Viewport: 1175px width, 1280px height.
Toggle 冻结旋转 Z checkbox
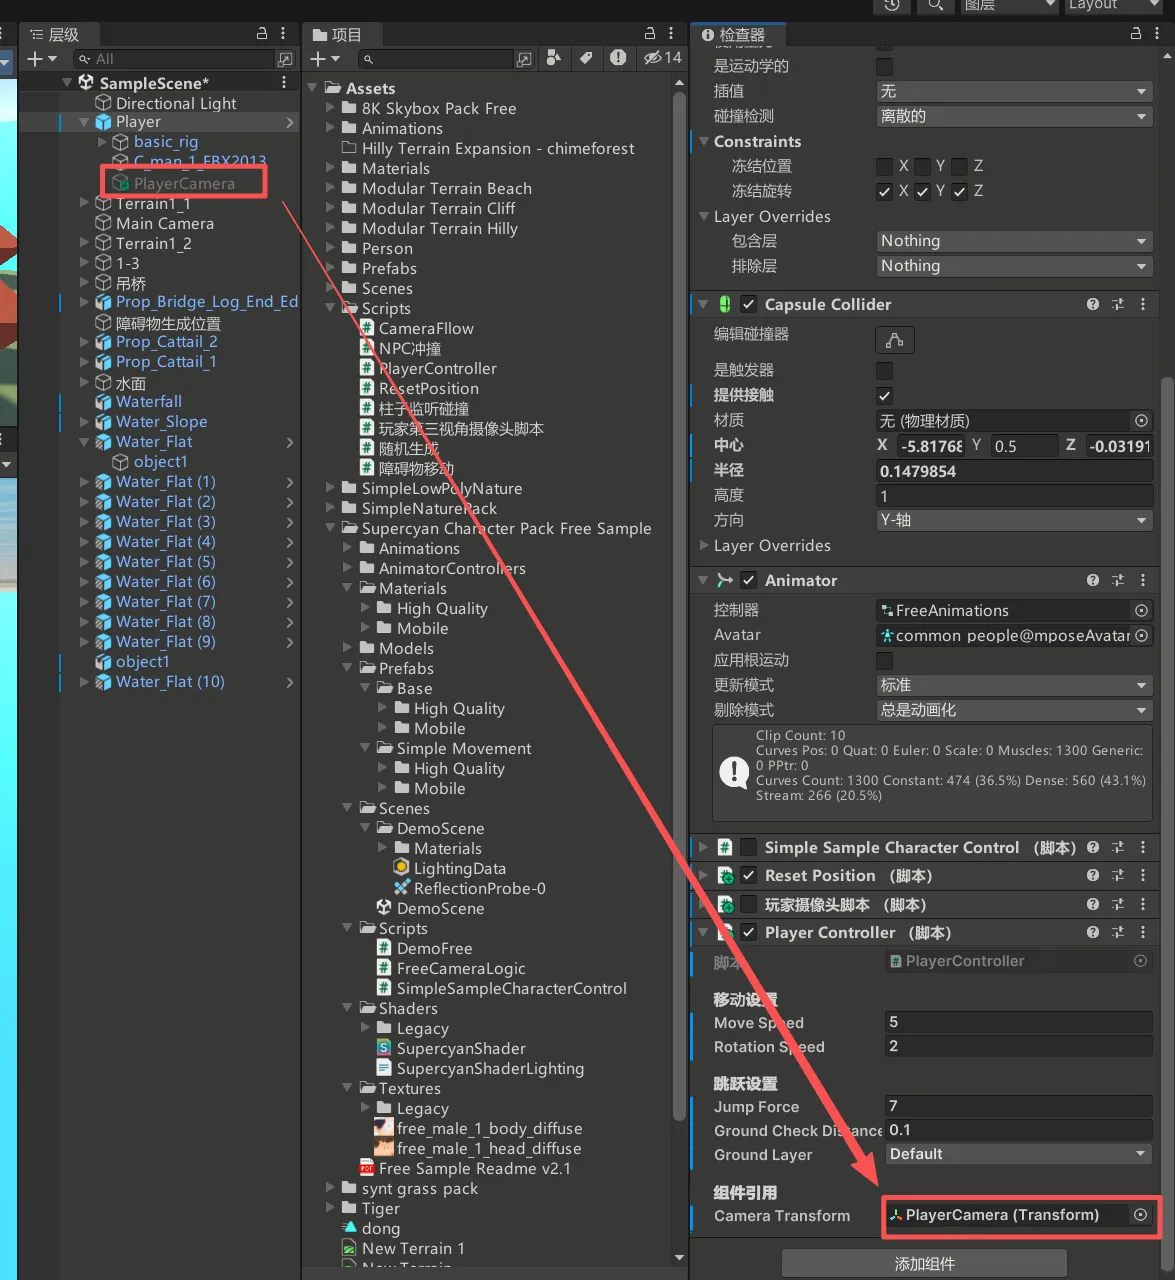point(959,191)
